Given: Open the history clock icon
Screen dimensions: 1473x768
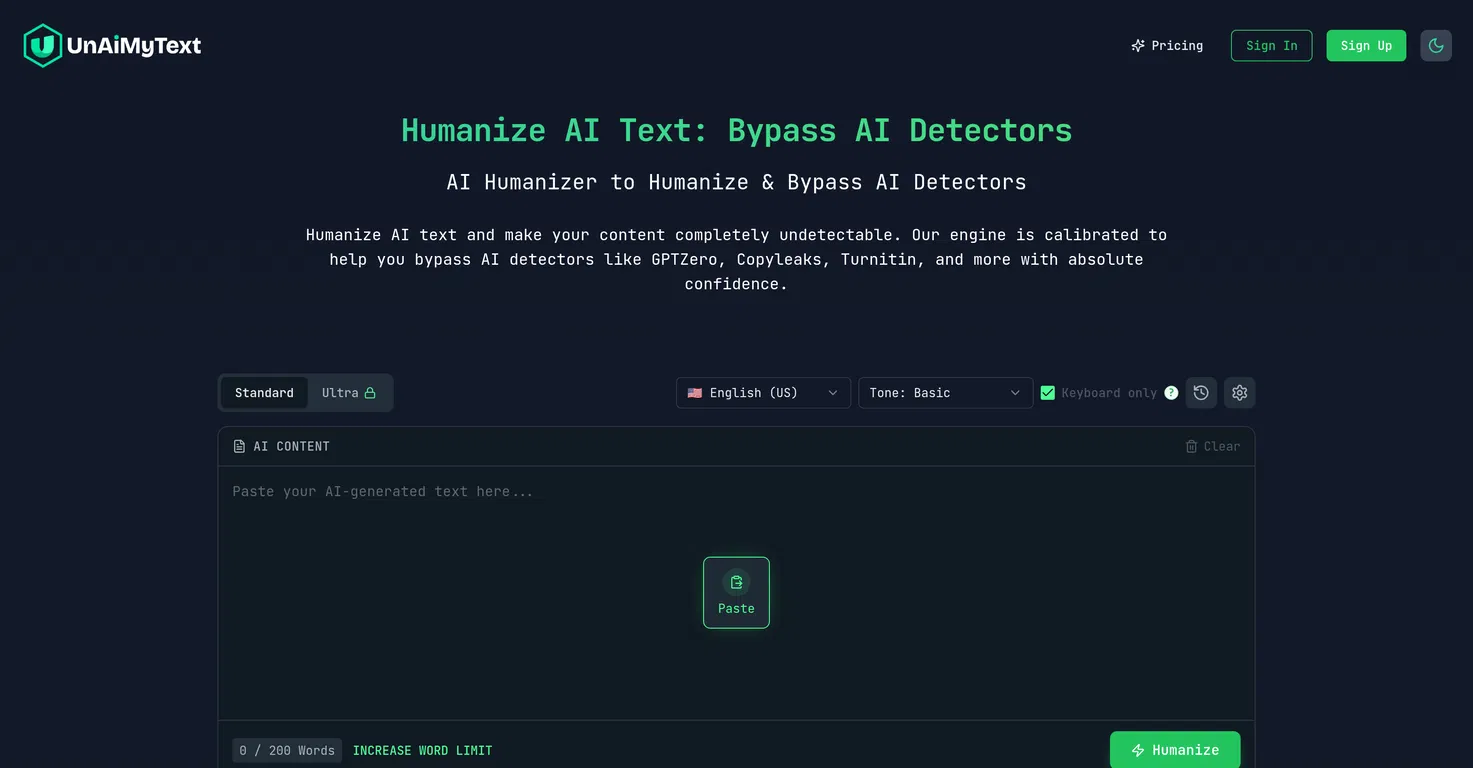Looking at the screenshot, I should [1201, 393].
